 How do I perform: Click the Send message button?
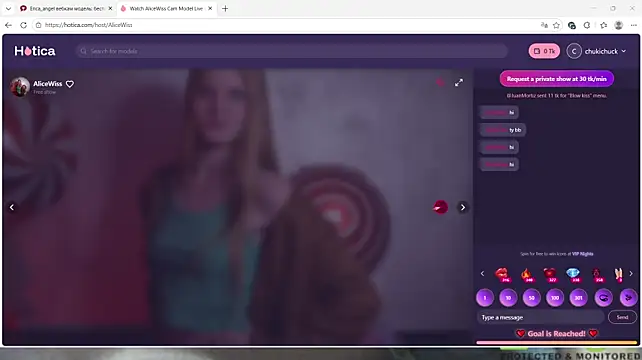click(x=622, y=317)
